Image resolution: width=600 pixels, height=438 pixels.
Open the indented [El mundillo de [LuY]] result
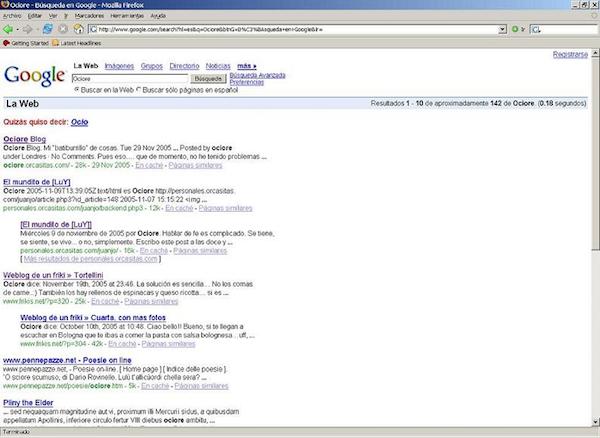[x=56, y=225]
